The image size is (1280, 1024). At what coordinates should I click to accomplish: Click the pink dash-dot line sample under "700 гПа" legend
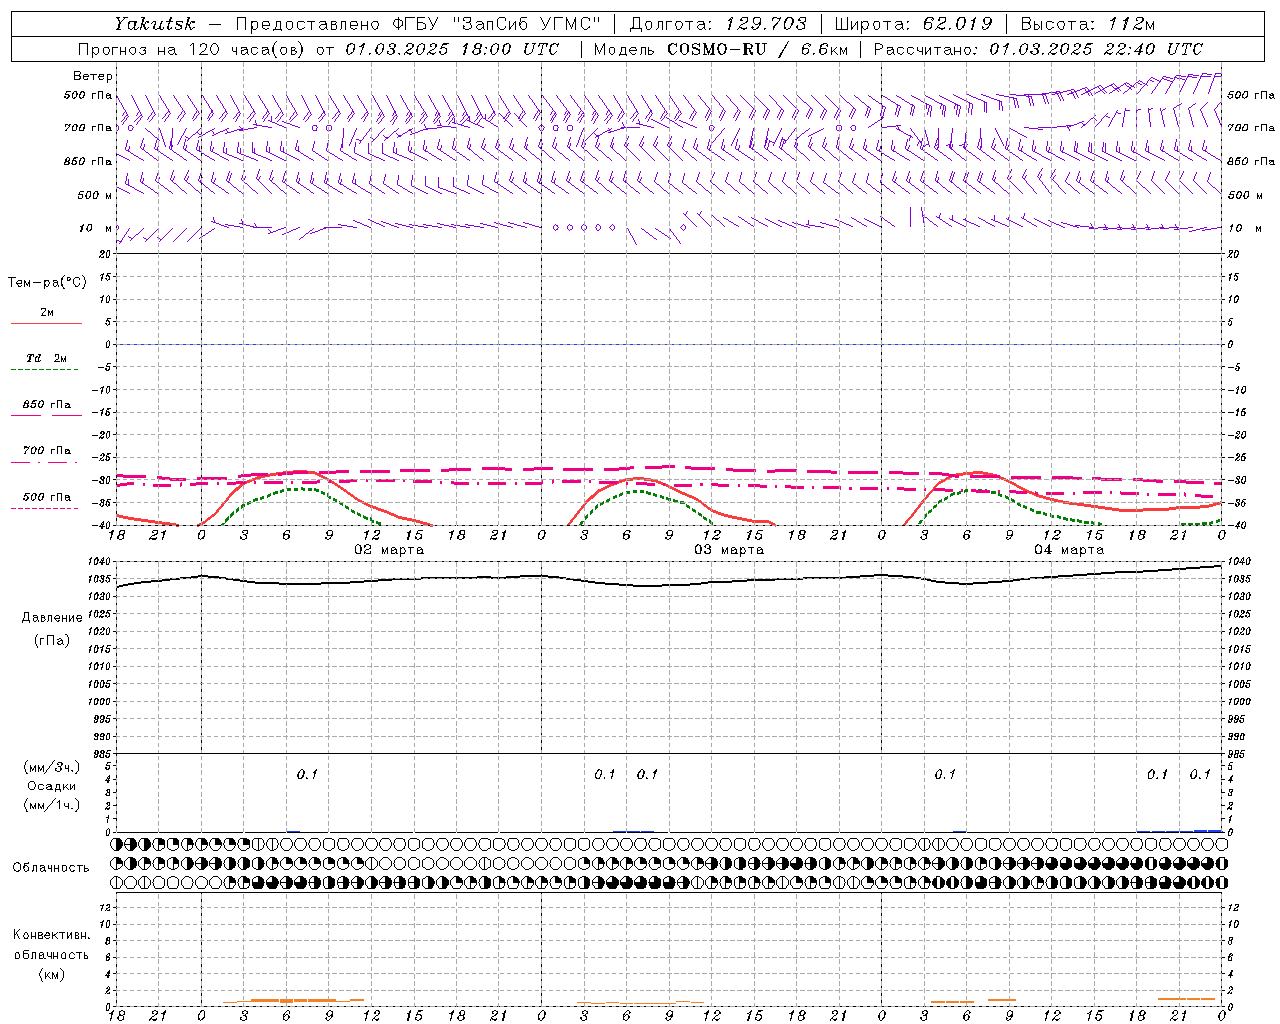click(44, 462)
